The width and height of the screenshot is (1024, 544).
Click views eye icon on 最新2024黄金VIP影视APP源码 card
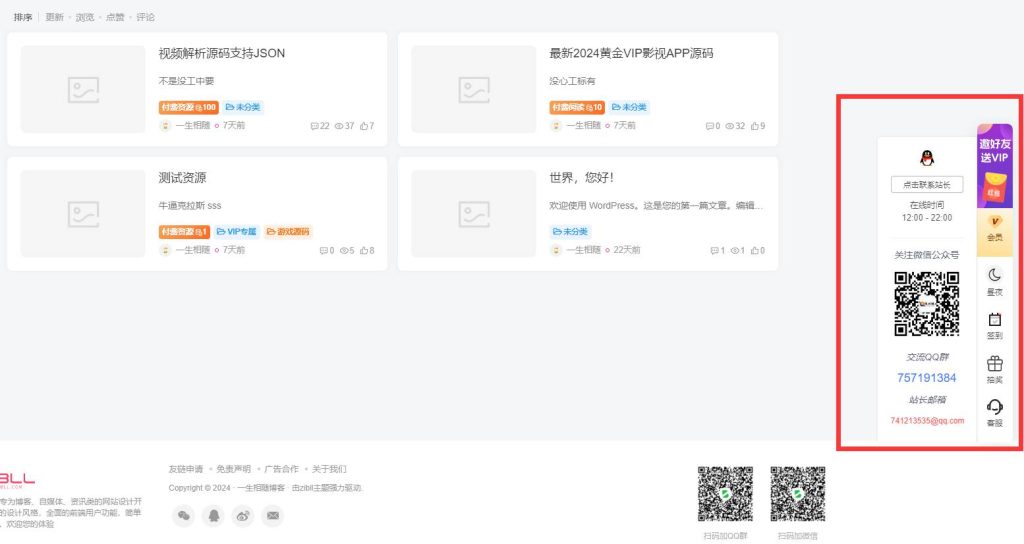point(729,126)
